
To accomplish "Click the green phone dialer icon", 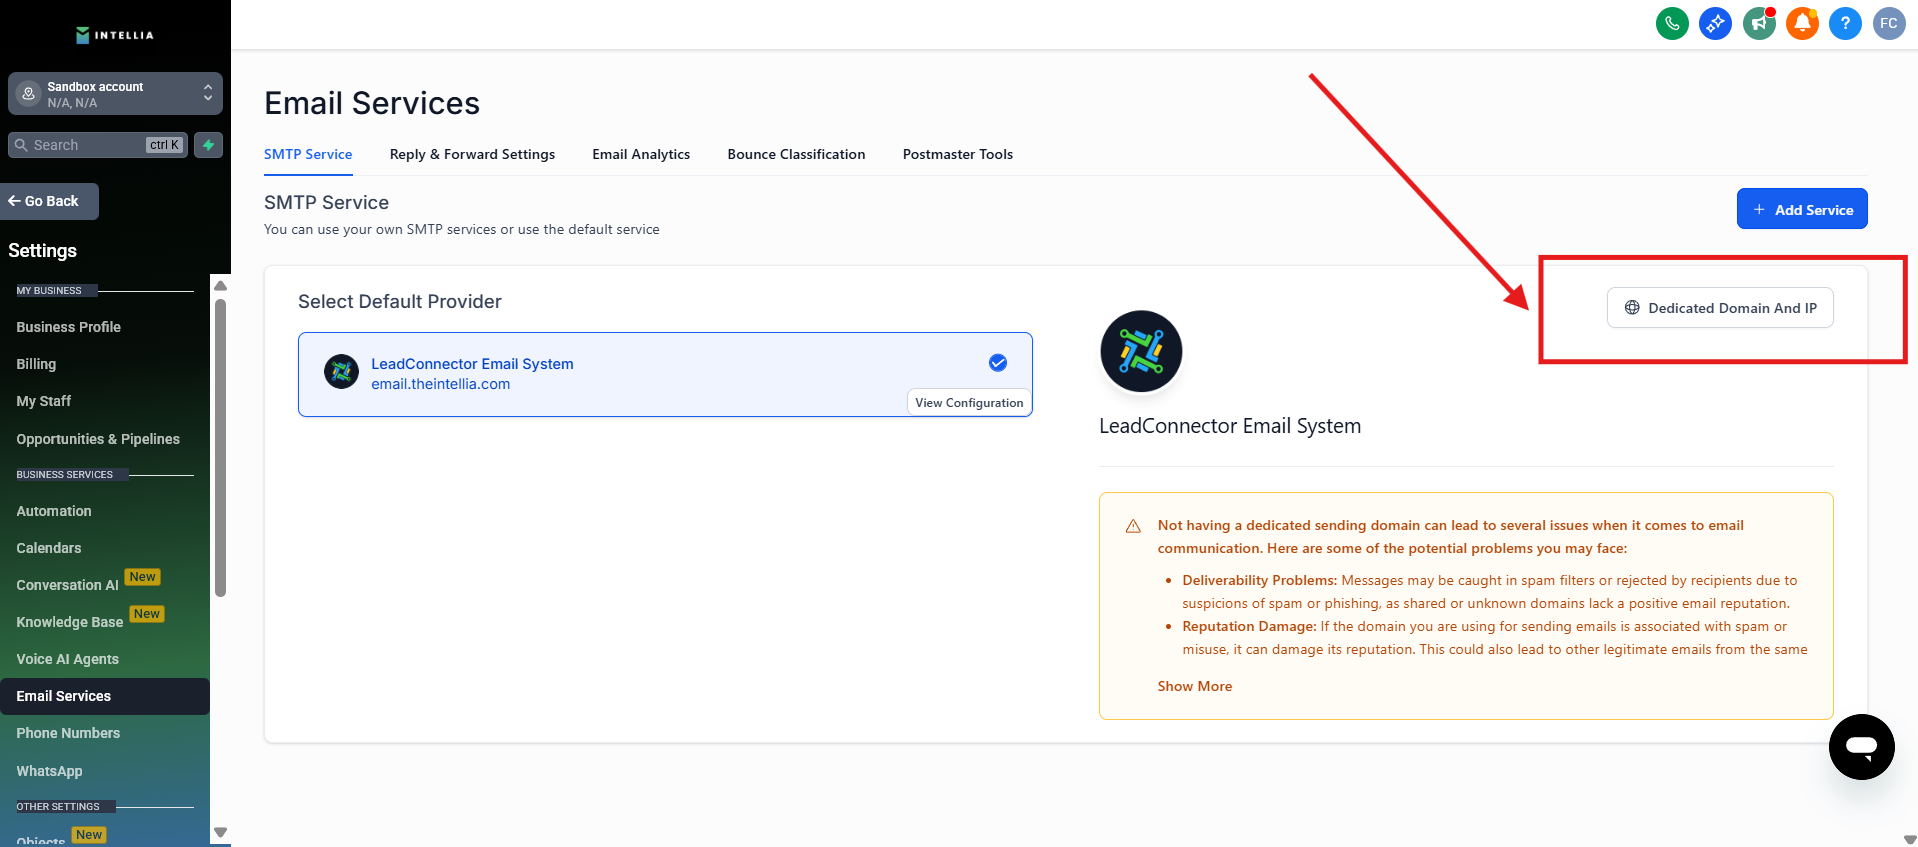I will (1672, 23).
